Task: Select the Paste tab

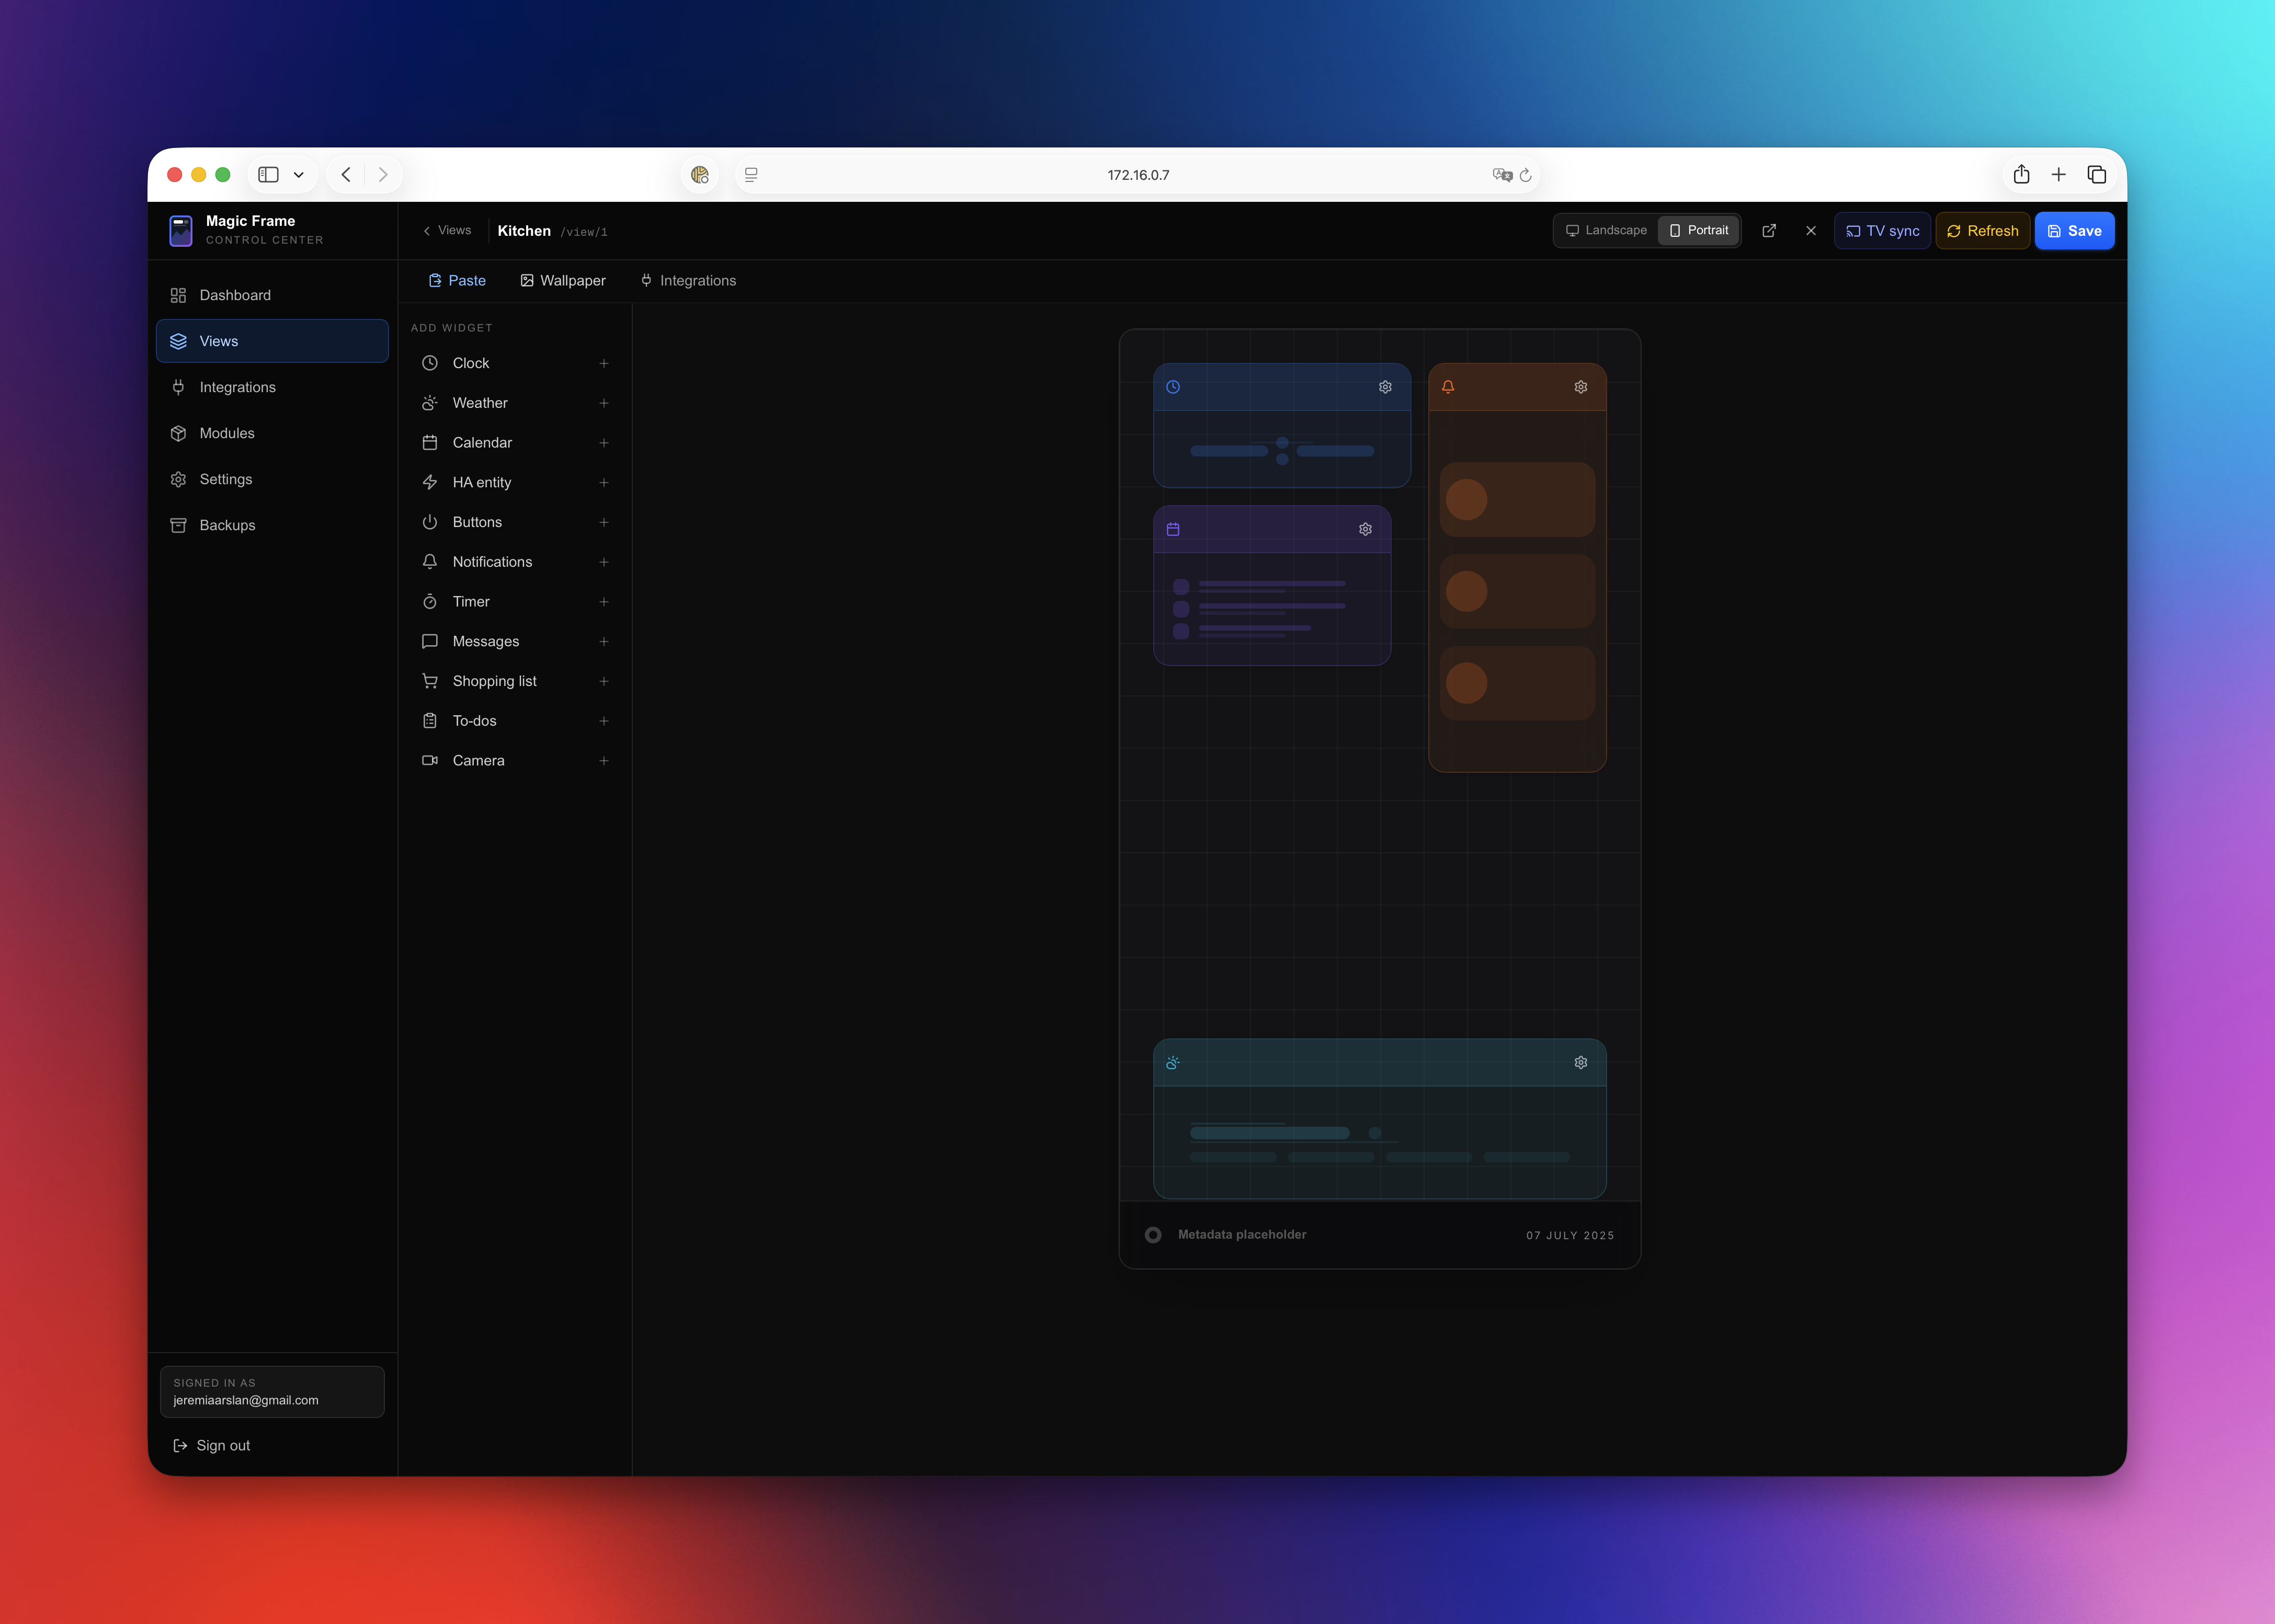Action: pos(457,281)
